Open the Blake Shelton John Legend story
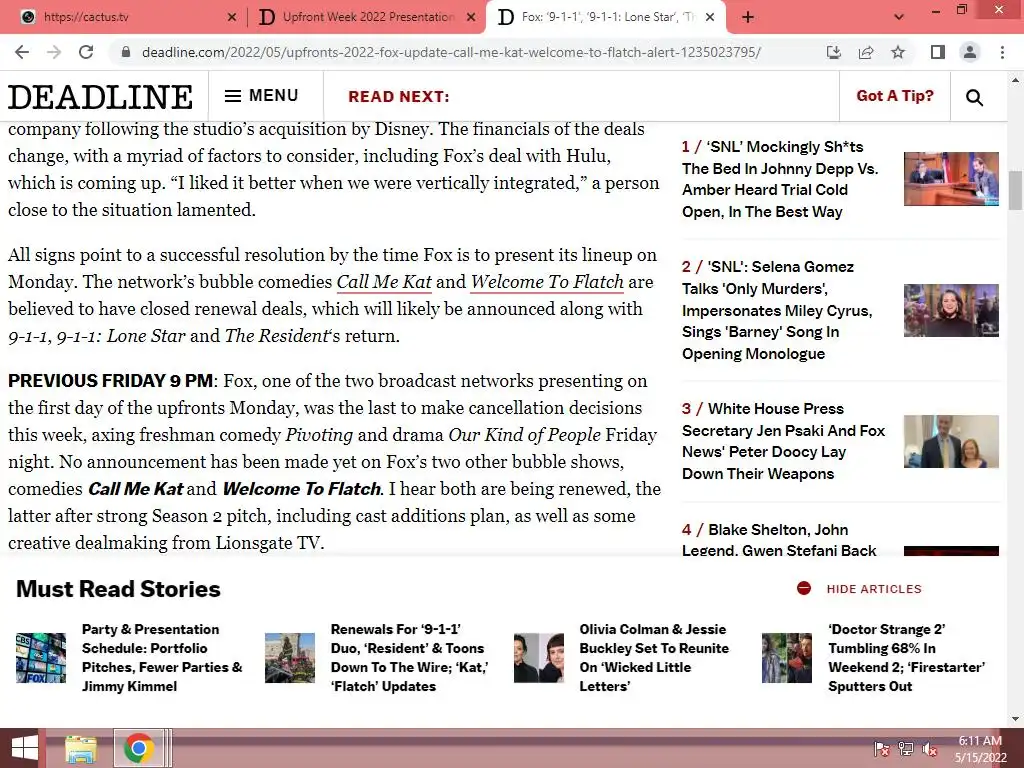Viewport: 1024px width, 768px height. coord(779,539)
